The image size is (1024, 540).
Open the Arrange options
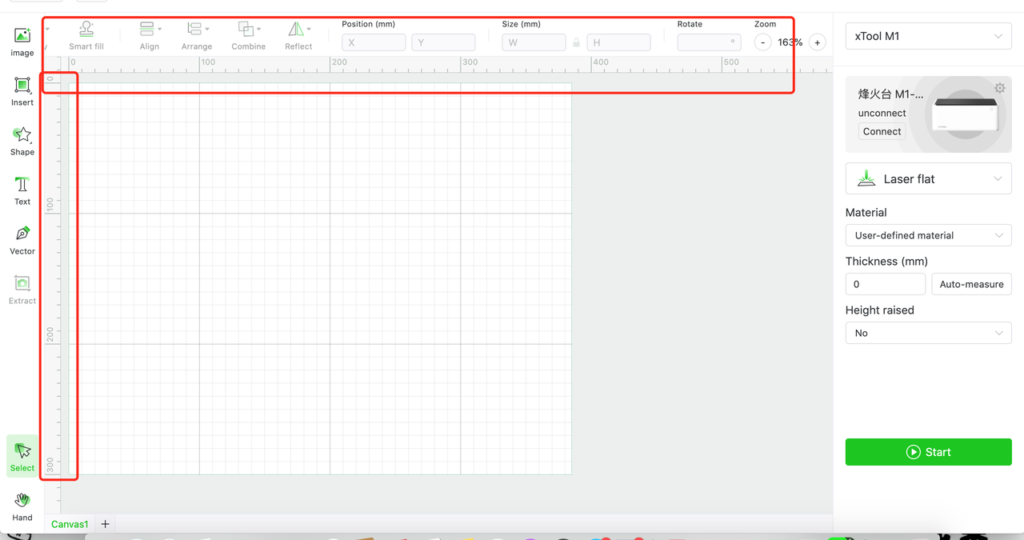(197, 36)
